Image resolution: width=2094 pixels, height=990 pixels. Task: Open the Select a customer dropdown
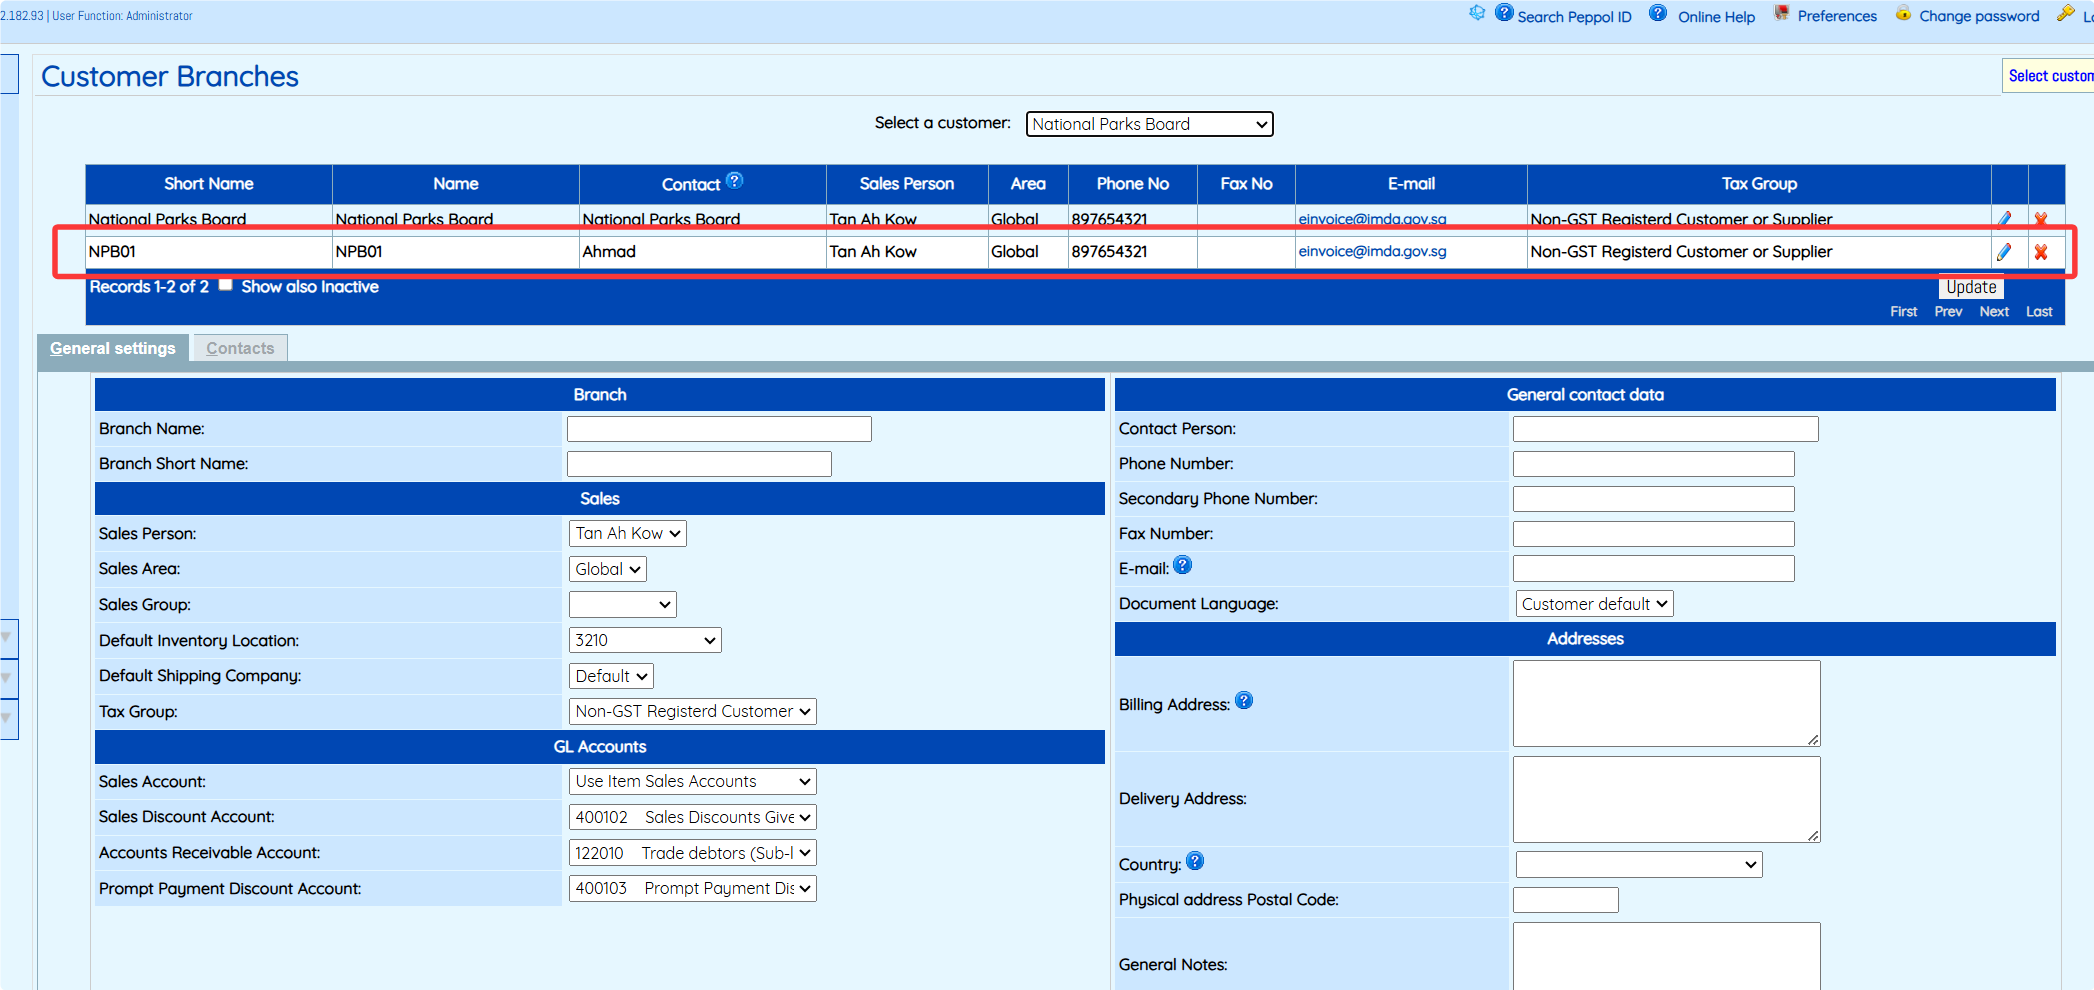(x=1149, y=124)
